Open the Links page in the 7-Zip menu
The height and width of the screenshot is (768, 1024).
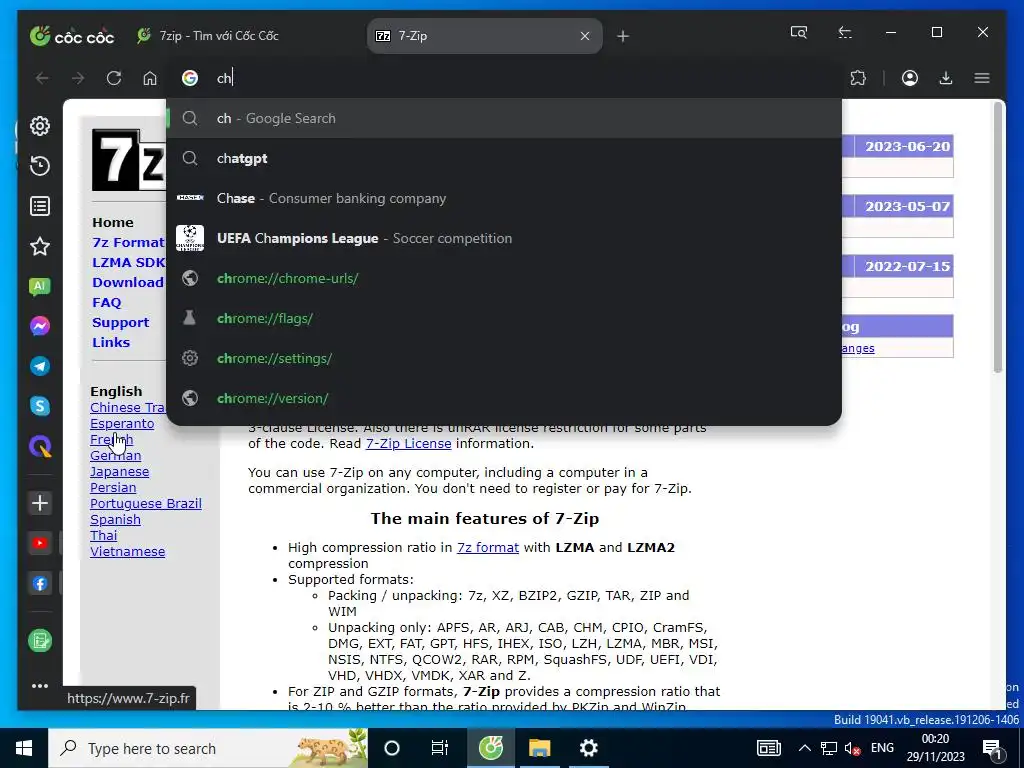pyautogui.click(x=111, y=342)
